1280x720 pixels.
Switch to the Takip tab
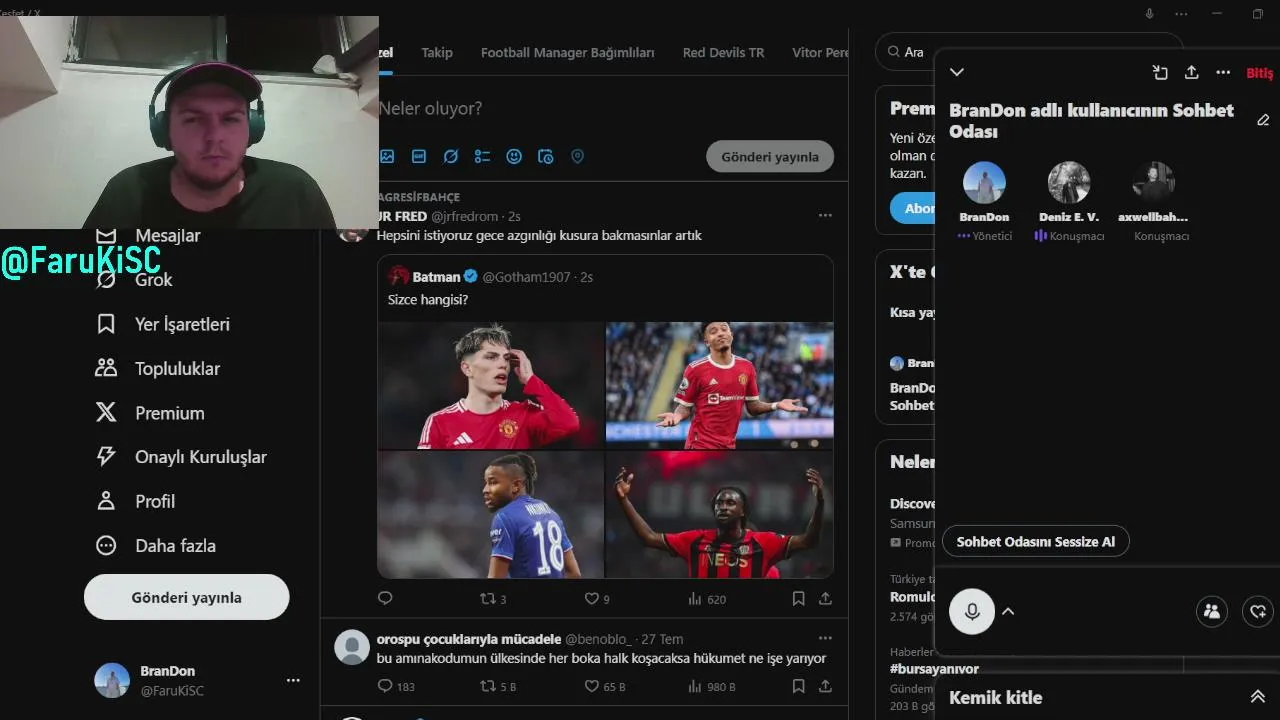pyautogui.click(x=437, y=52)
